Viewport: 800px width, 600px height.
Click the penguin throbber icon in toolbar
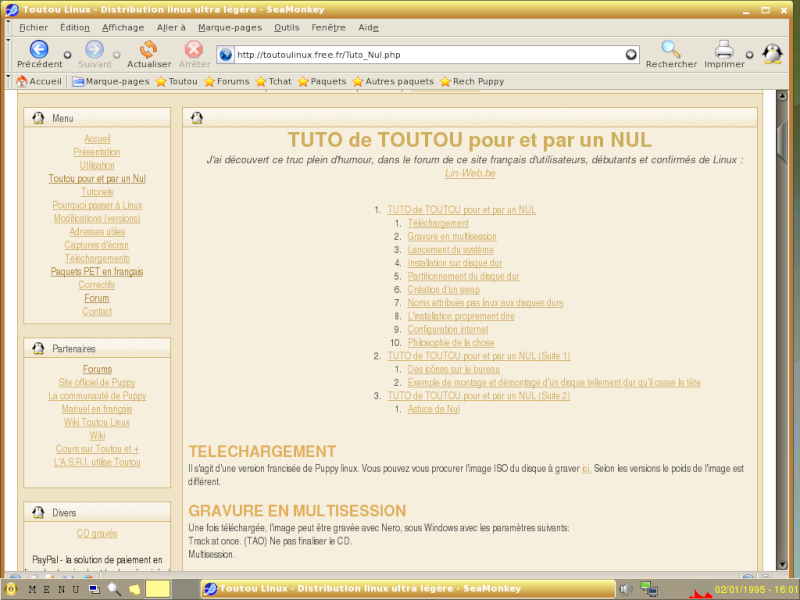772,54
